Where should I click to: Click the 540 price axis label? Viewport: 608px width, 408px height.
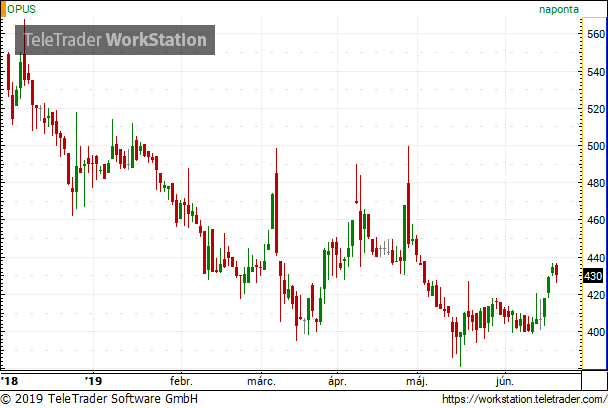tap(596, 72)
